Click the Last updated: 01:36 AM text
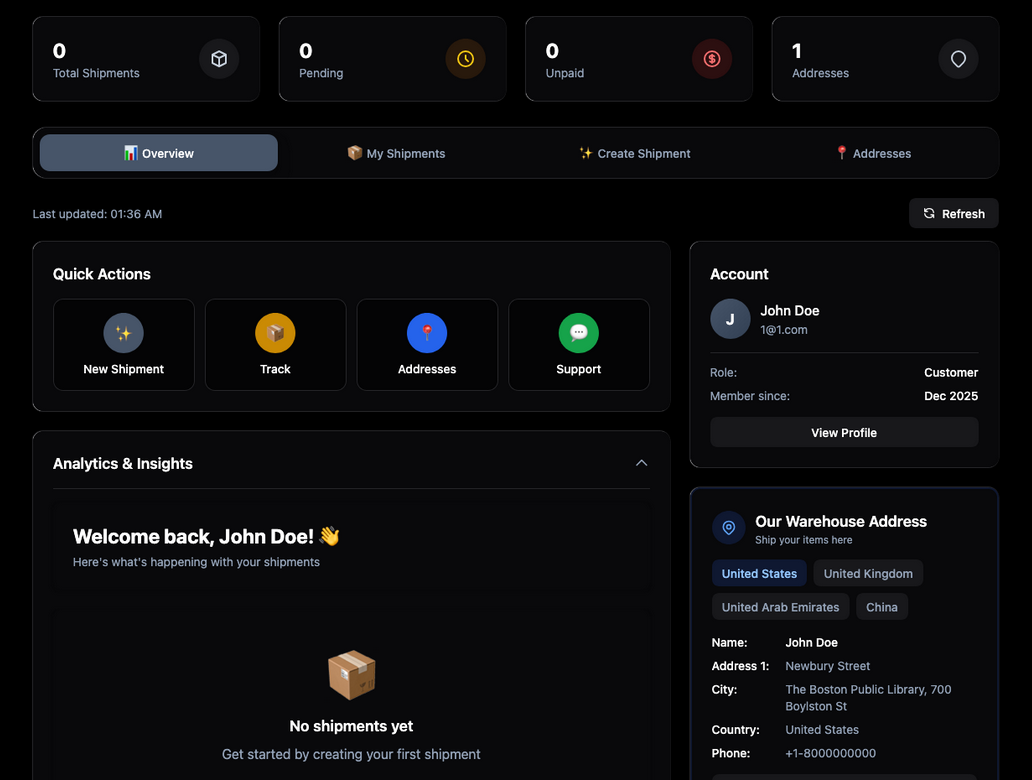The width and height of the screenshot is (1032, 780). click(x=97, y=214)
